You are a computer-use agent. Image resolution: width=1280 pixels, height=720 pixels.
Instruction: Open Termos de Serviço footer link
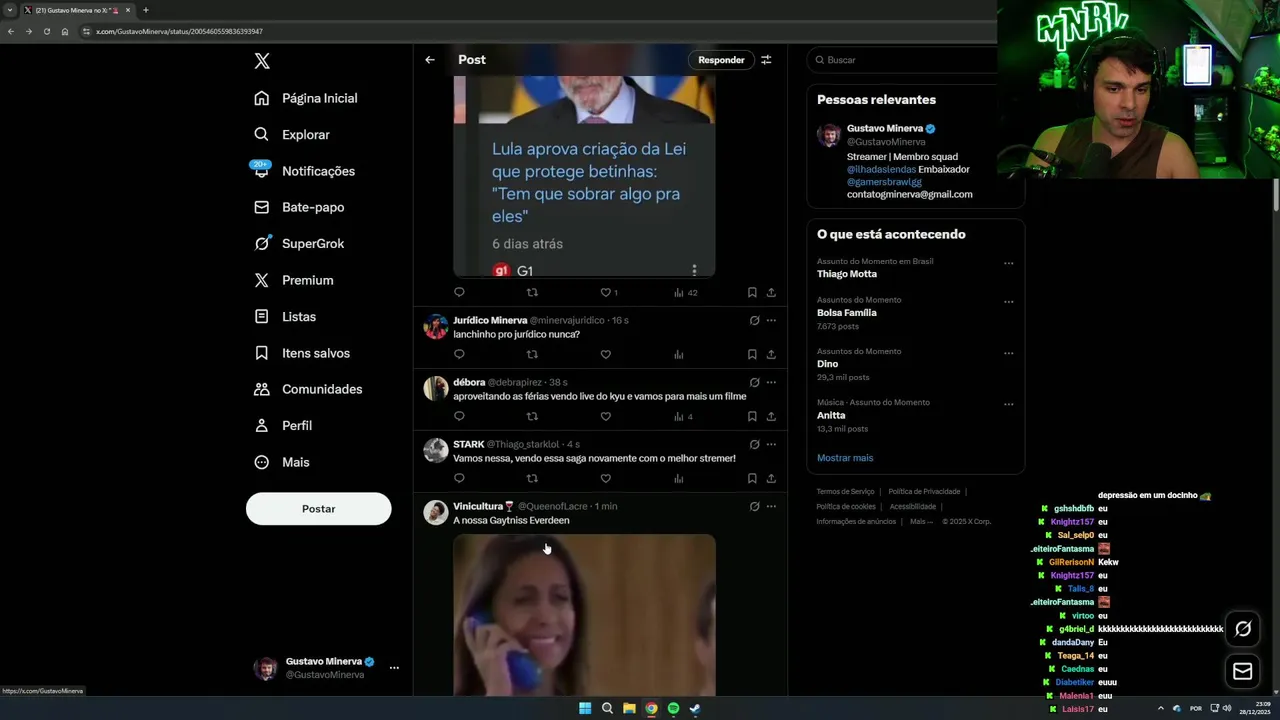(845, 491)
